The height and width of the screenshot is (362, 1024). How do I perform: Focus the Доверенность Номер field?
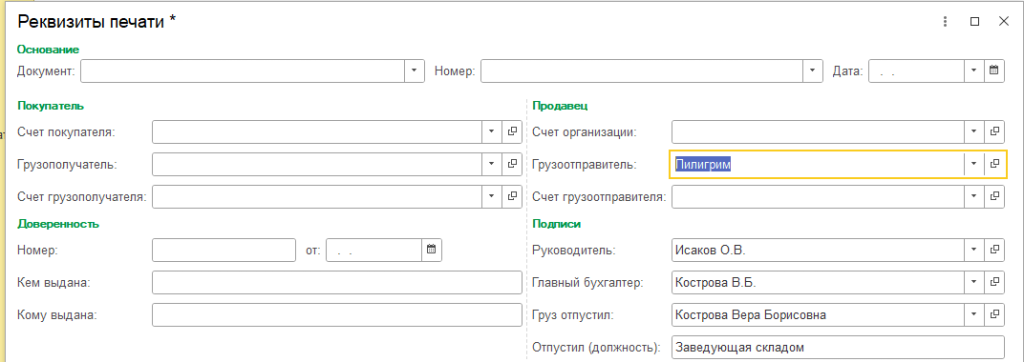pyautogui.click(x=224, y=249)
